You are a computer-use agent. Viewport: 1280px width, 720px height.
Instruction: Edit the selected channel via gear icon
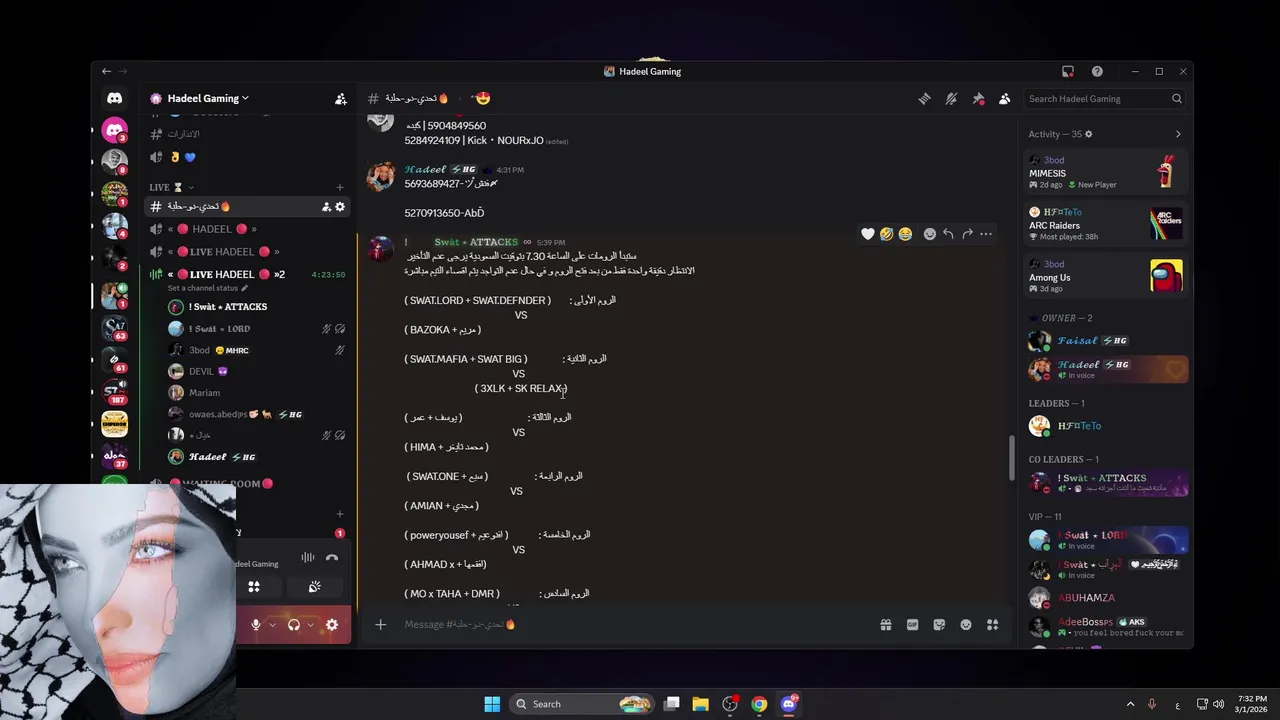coord(340,206)
